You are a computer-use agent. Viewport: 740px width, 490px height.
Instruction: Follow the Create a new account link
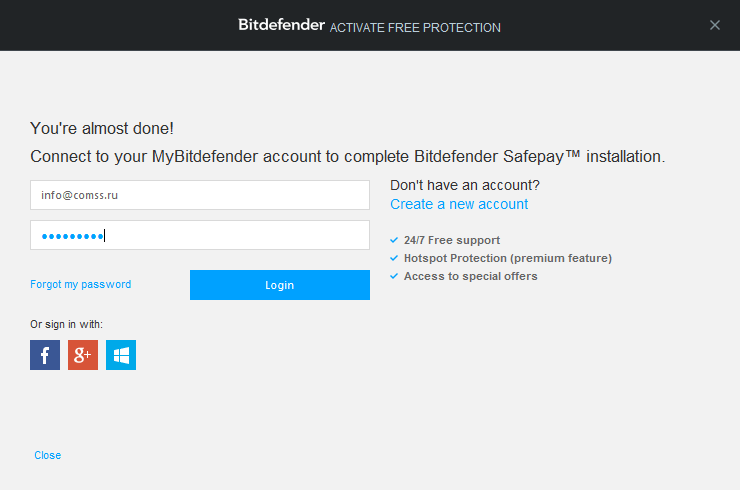point(459,204)
